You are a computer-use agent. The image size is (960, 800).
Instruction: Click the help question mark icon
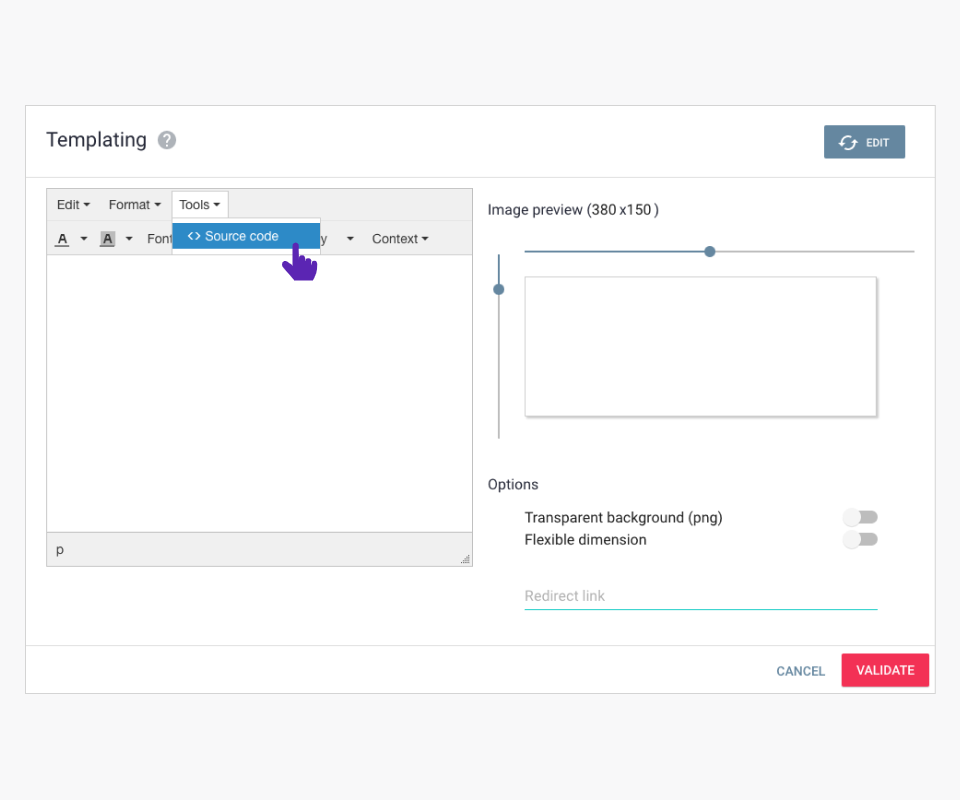click(167, 140)
